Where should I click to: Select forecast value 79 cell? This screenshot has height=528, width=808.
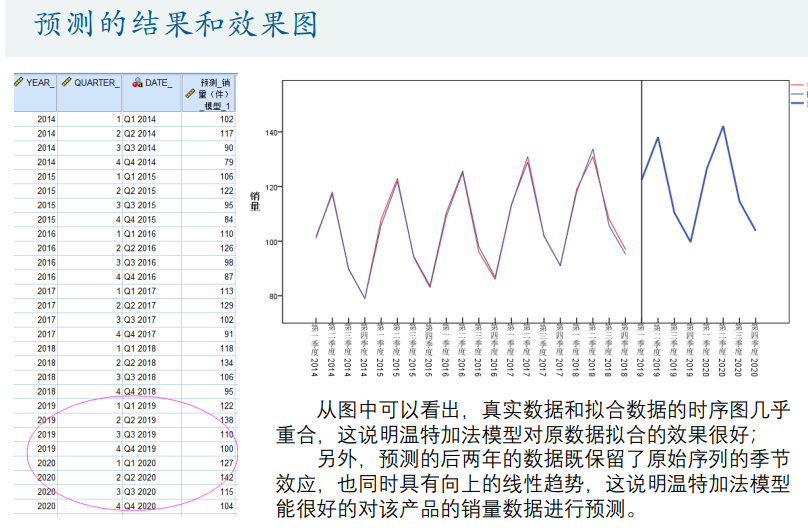(x=227, y=162)
